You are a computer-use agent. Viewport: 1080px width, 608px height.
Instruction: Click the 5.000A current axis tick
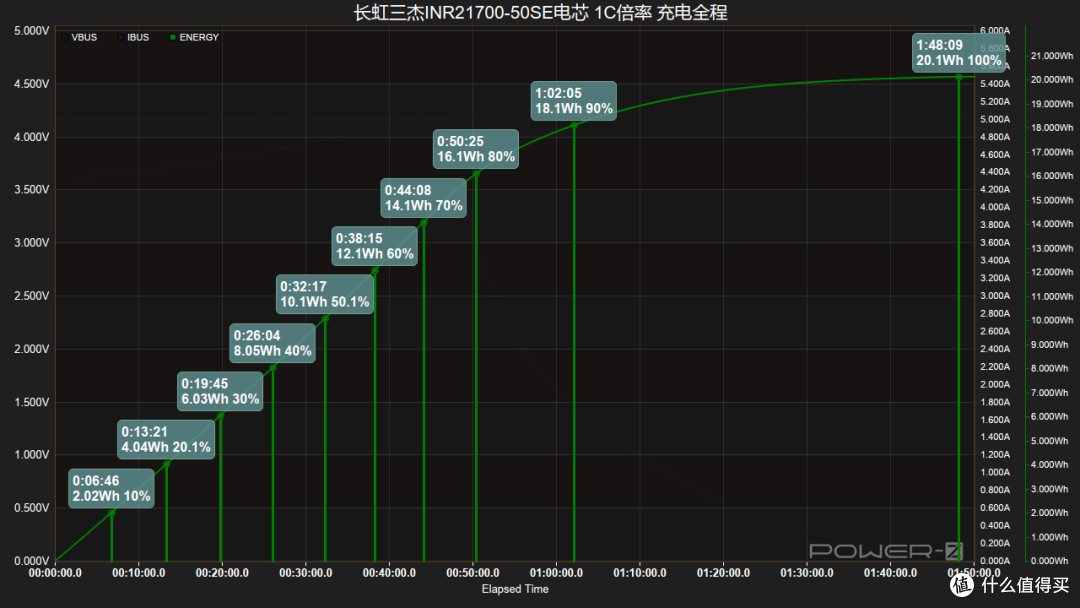coord(995,119)
